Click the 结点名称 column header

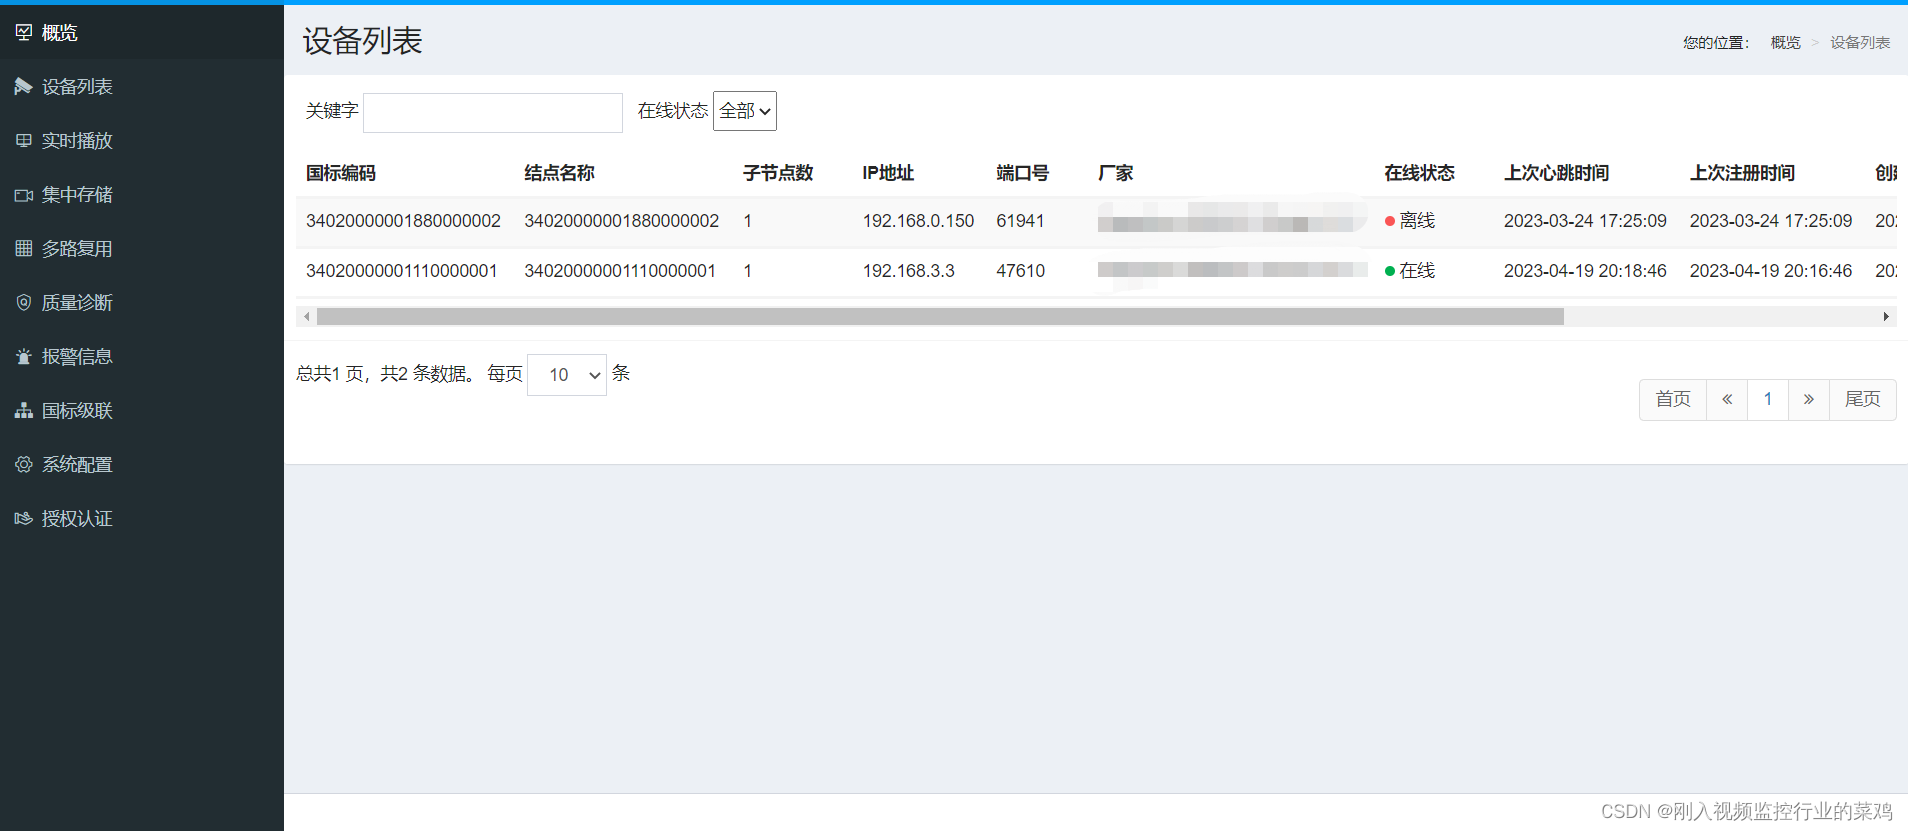pos(560,173)
